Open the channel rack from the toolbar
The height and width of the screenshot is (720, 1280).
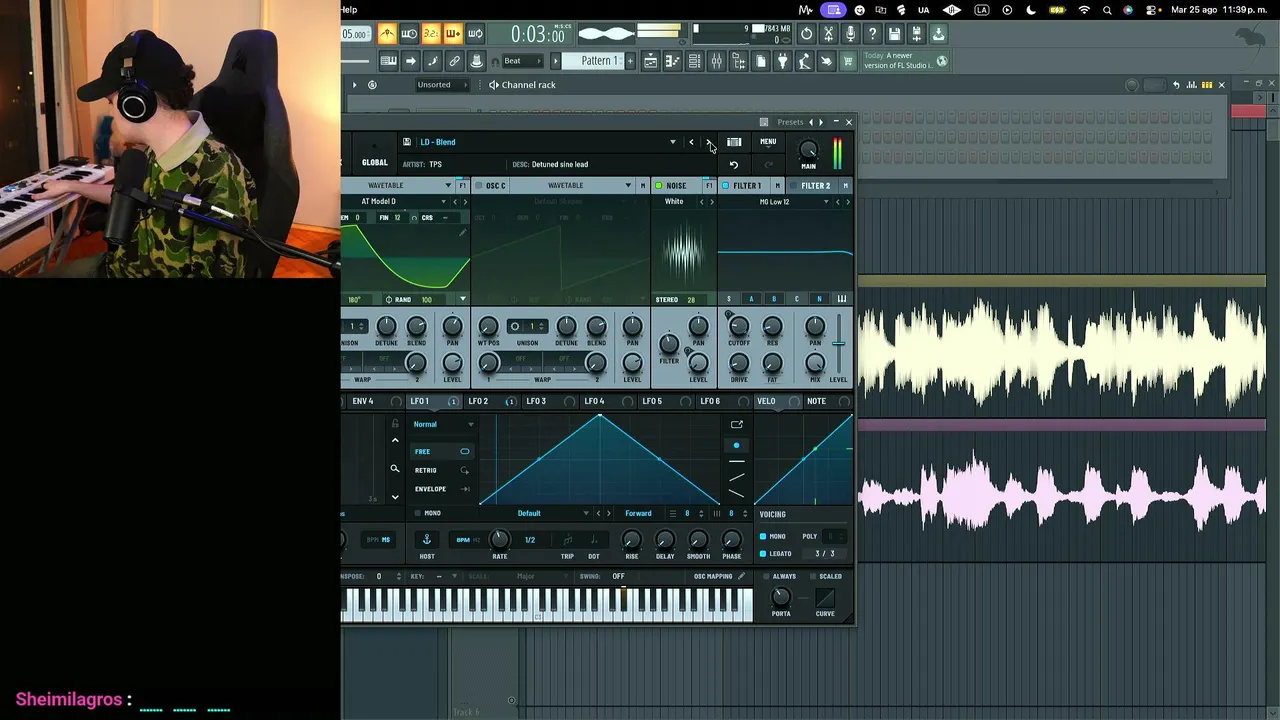694,62
